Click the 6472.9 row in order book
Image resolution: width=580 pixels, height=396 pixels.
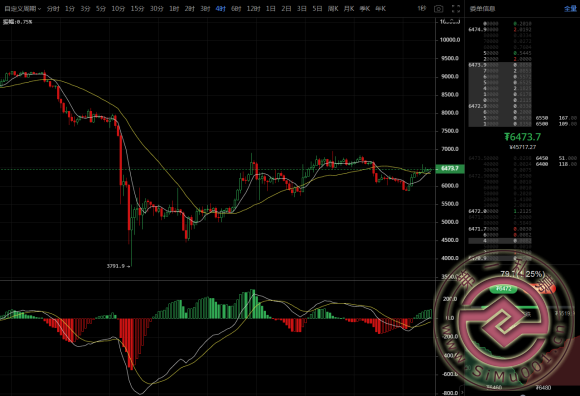click(x=500, y=106)
